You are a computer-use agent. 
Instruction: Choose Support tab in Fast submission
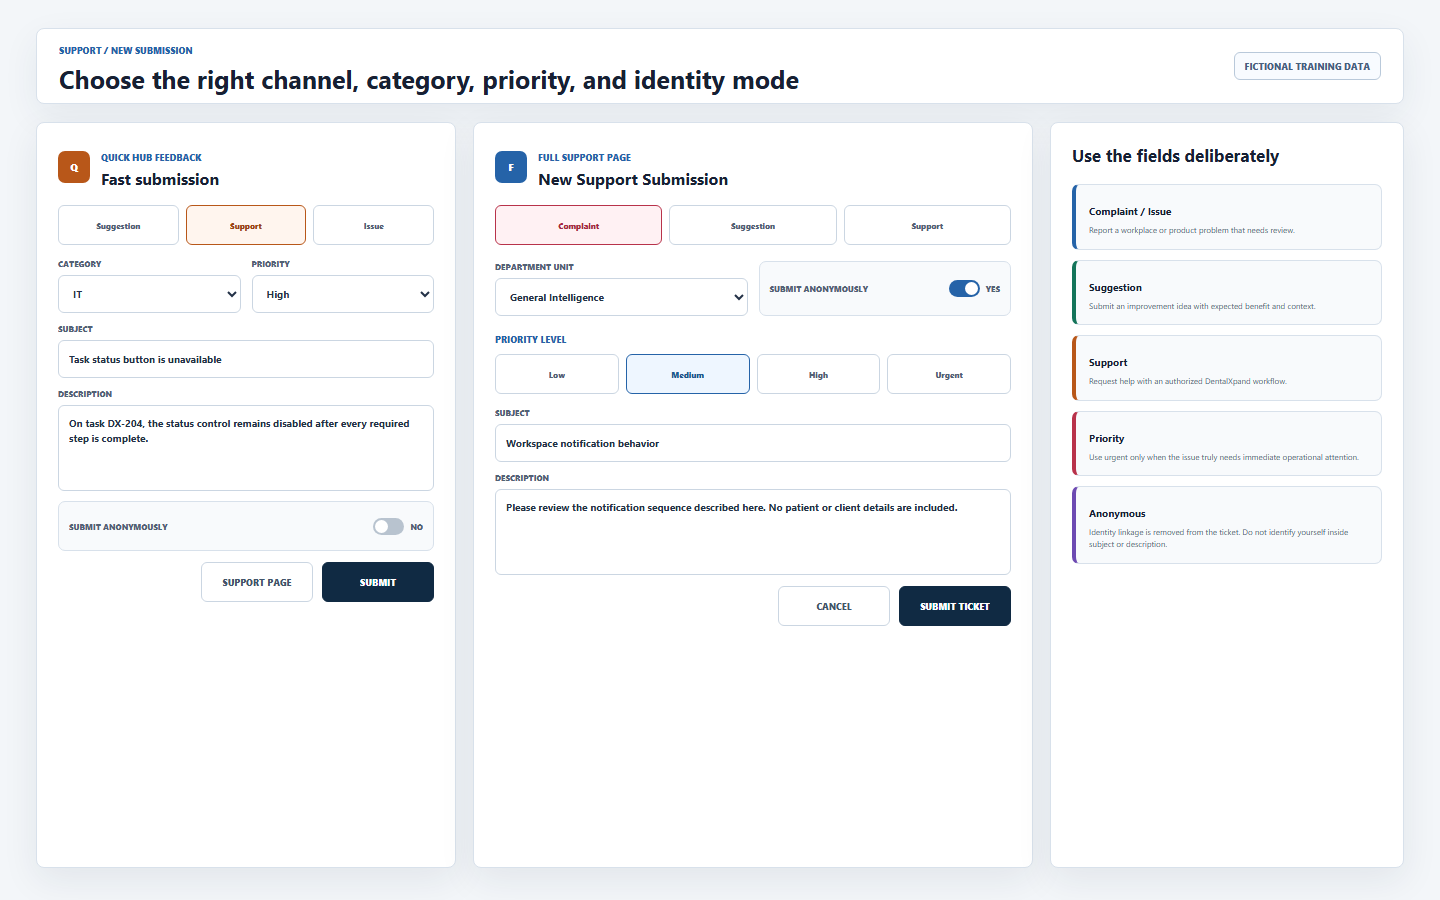pos(246,225)
